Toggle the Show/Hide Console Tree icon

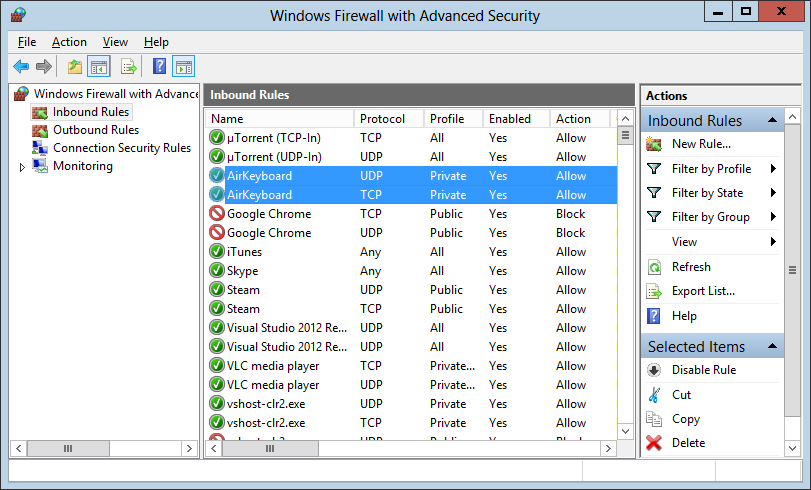click(x=99, y=67)
